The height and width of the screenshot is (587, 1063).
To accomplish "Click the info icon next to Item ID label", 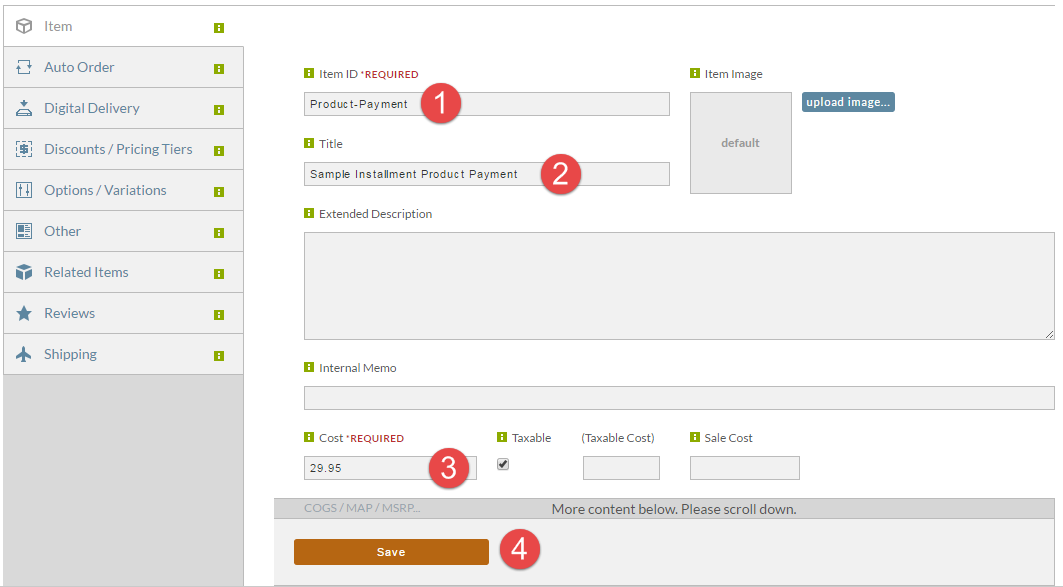I will pos(308,73).
